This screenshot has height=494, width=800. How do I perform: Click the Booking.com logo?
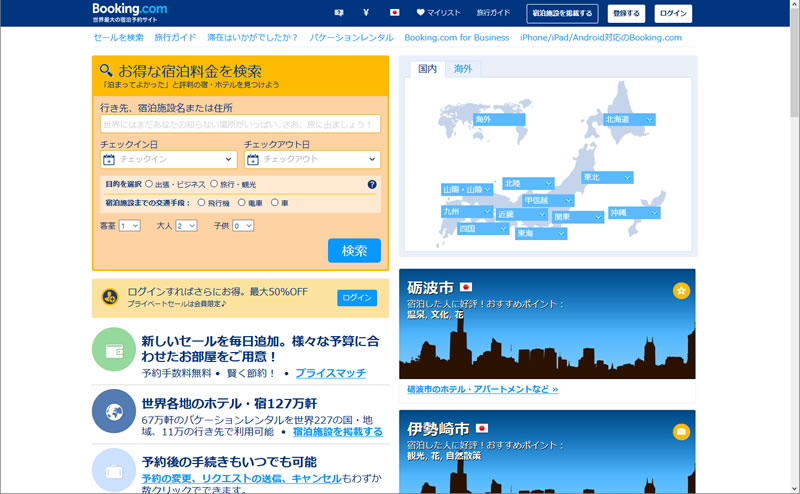pyautogui.click(x=130, y=9)
